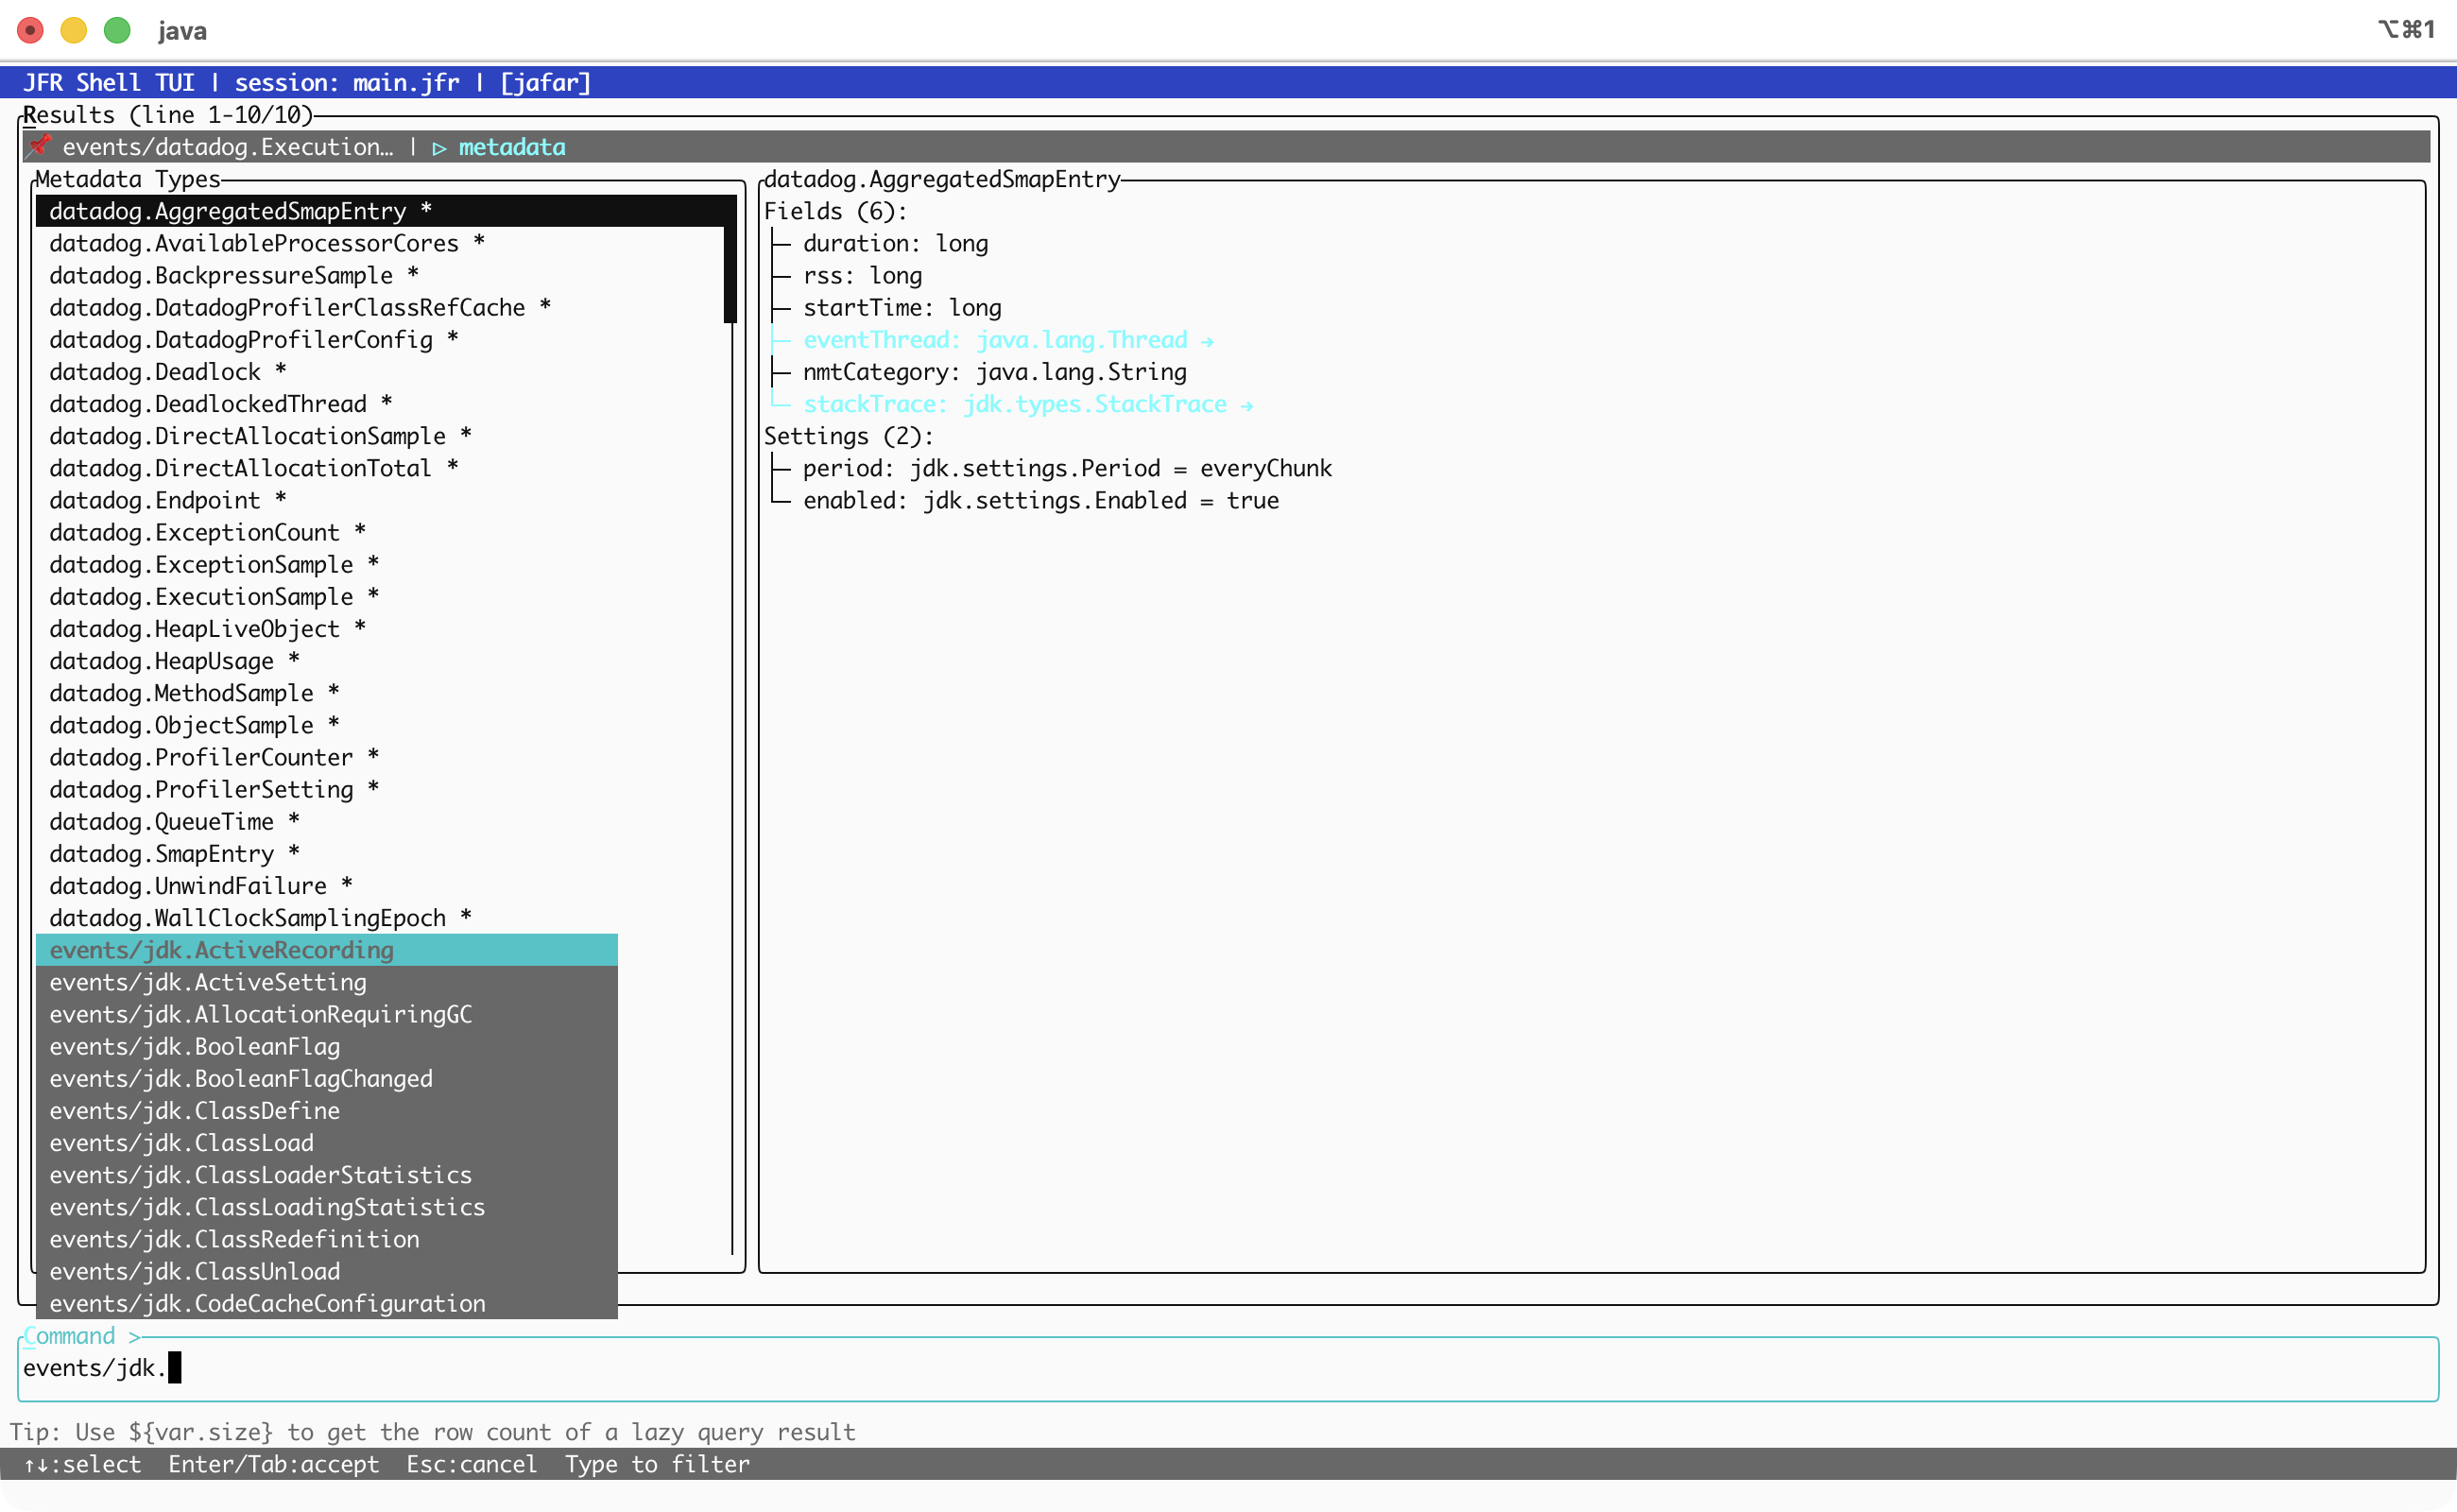The width and height of the screenshot is (2457, 1512).
Task: Choose events/jdk.ClassLoad from completion list
Action: (181, 1143)
